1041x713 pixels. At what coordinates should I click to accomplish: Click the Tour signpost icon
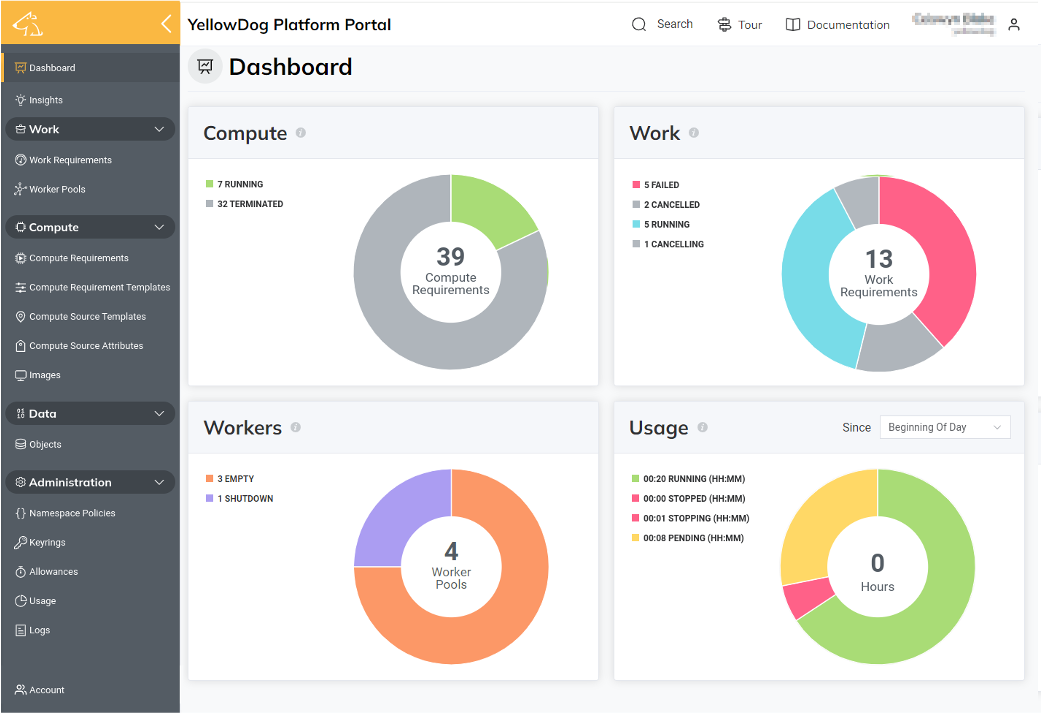click(724, 25)
